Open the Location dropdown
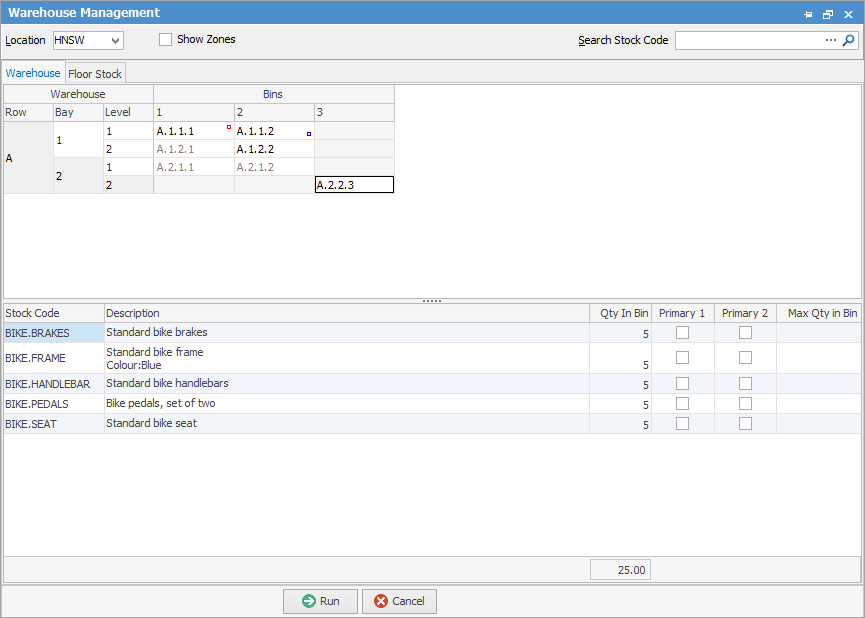The width and height of the screenshot is (865, 618). (116, 41)
